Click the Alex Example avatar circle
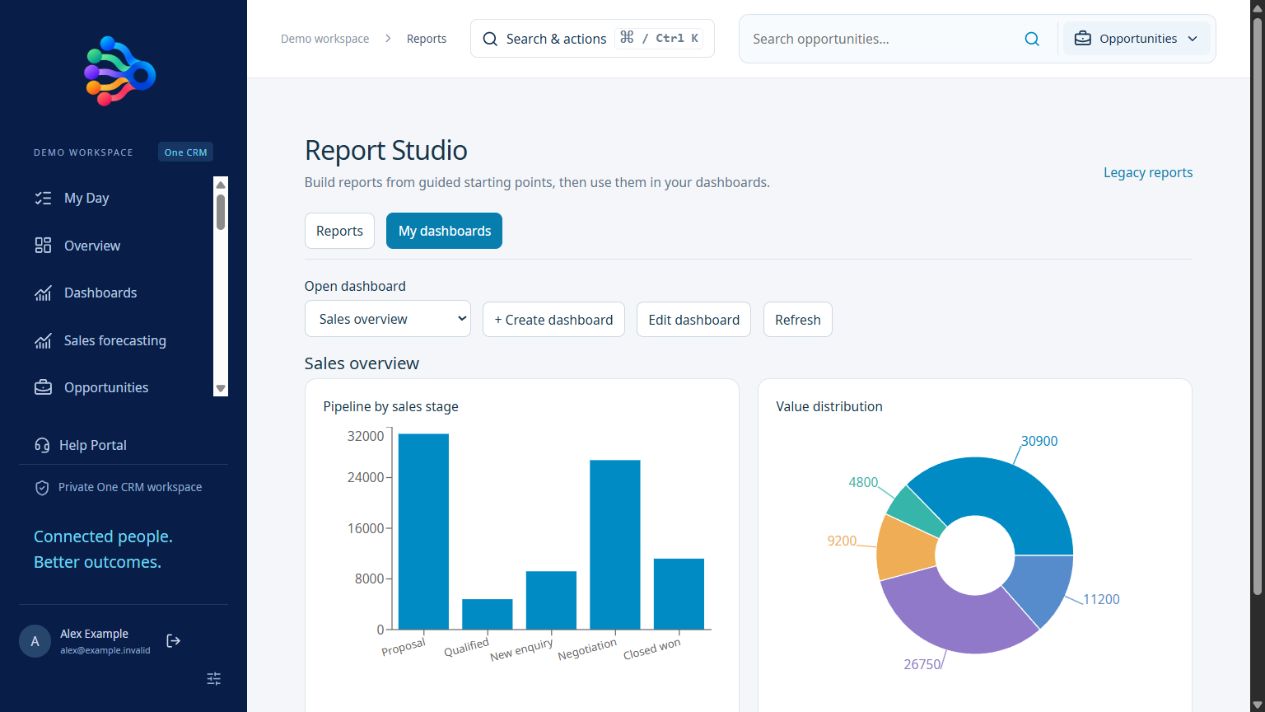1265x712 pixels. [35, 642]
